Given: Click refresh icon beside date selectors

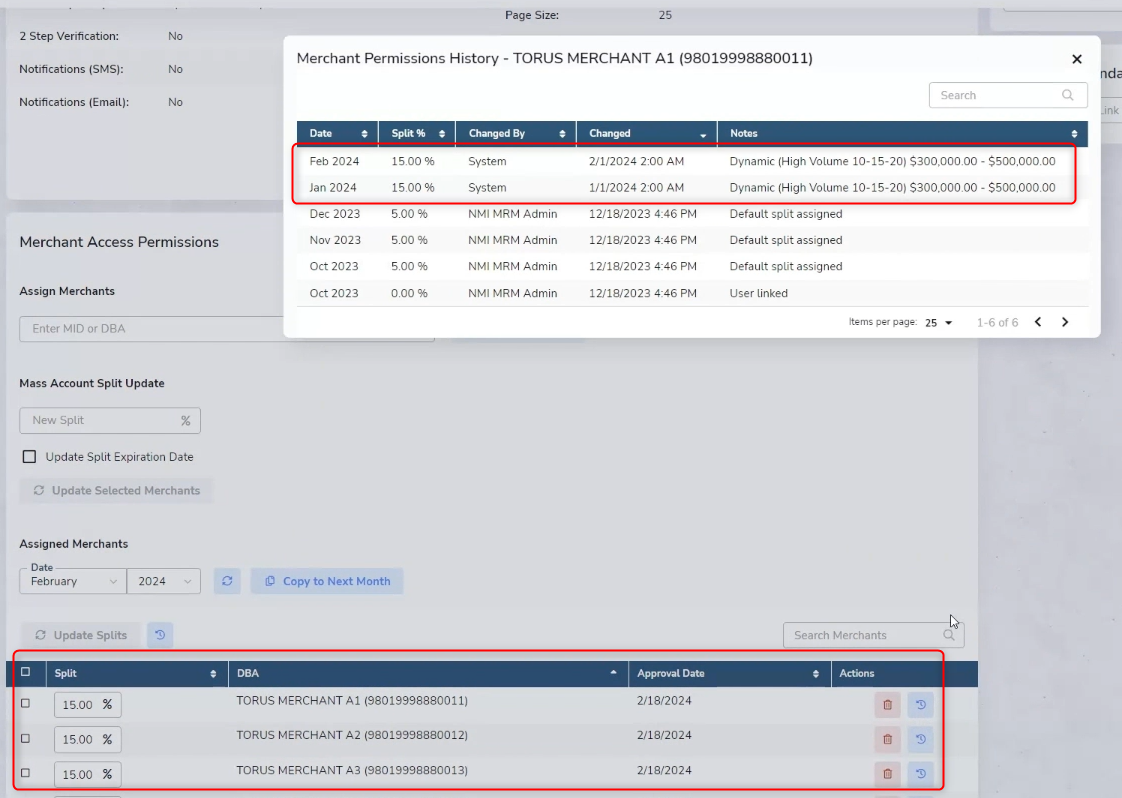Looking at the screenshot, I should tap(227, 581).
